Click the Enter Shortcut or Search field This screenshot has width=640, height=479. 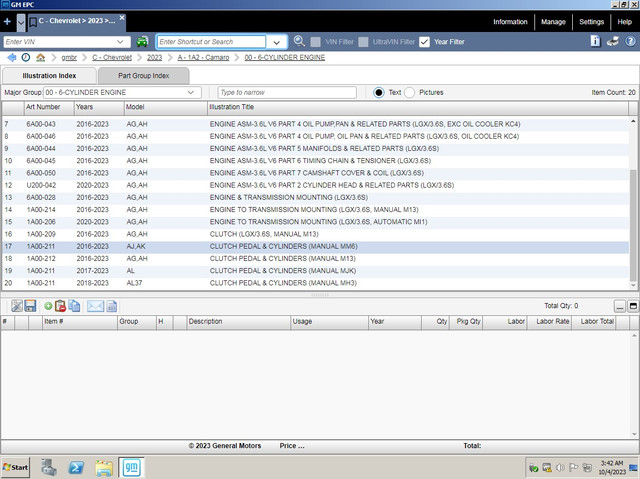(x=211, y=42)
